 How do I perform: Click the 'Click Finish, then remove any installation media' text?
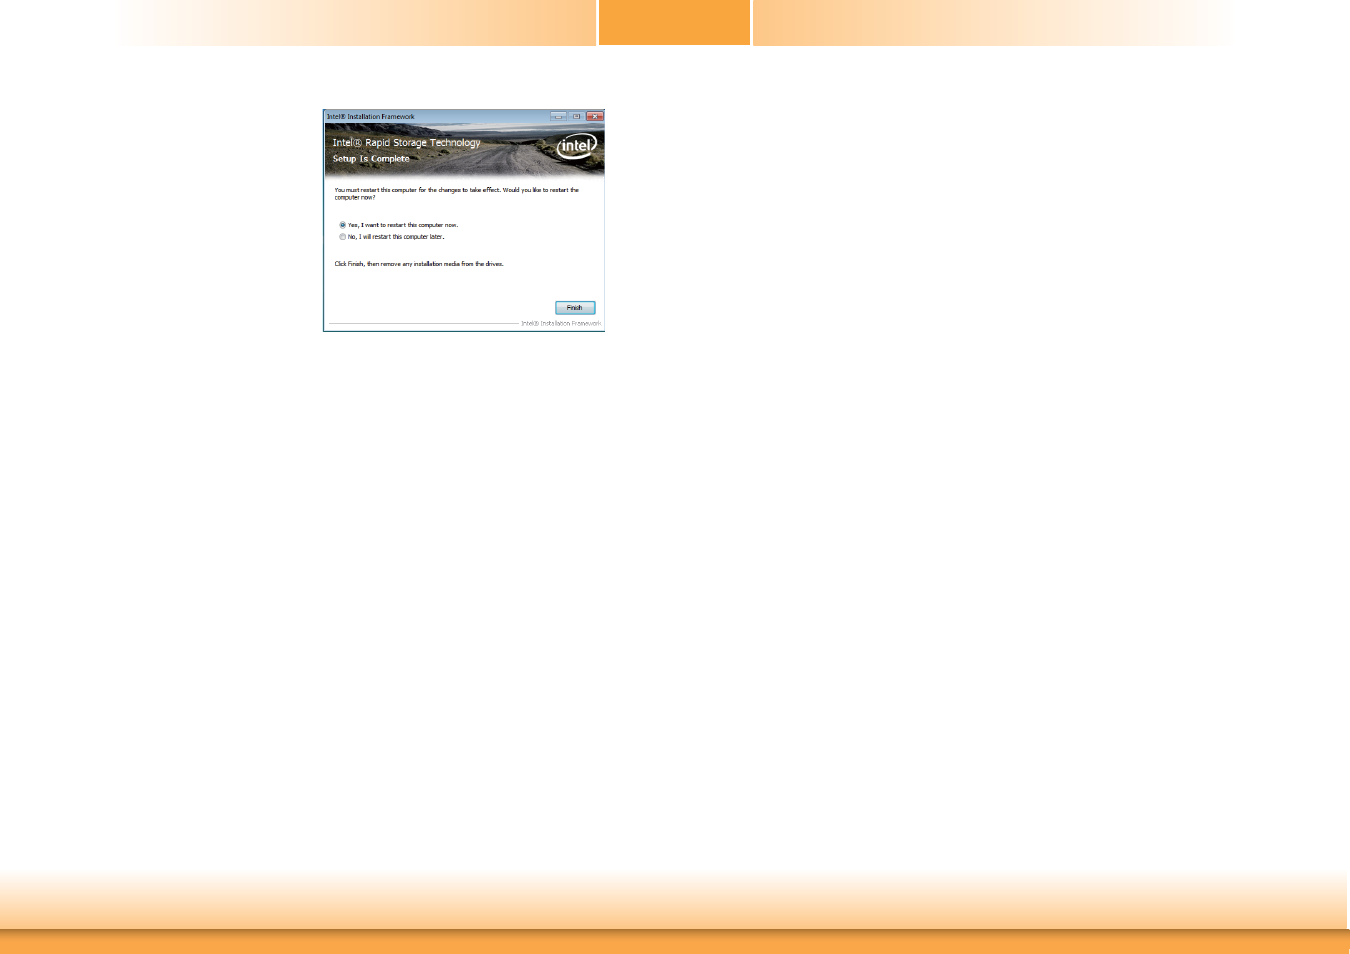tap(419, 264)
